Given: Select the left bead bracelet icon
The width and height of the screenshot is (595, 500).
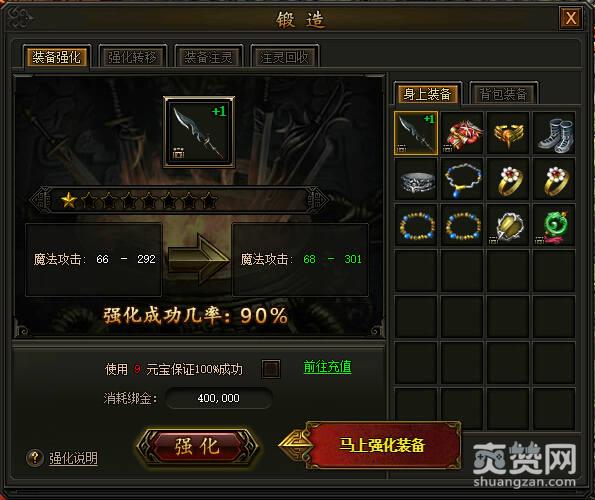Looking at the screenshot, I should point(416,225).
